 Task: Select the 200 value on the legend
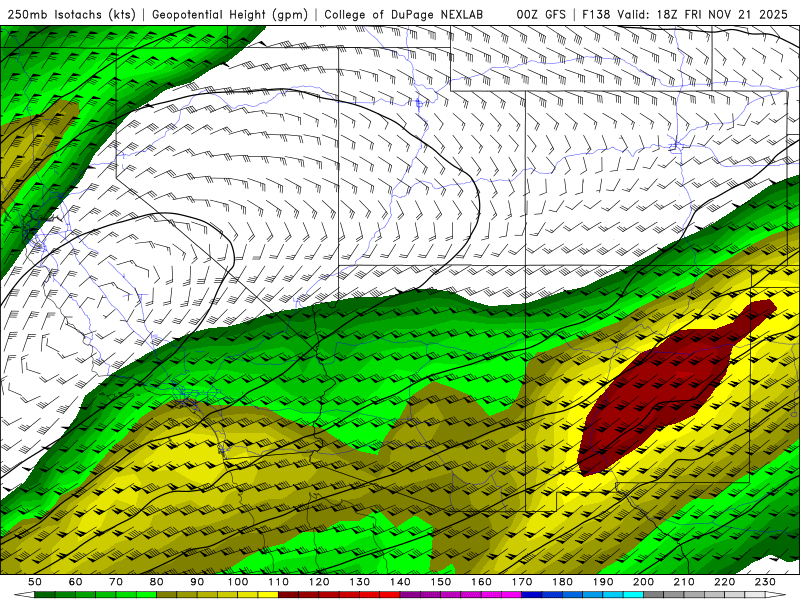pos(643,582)
